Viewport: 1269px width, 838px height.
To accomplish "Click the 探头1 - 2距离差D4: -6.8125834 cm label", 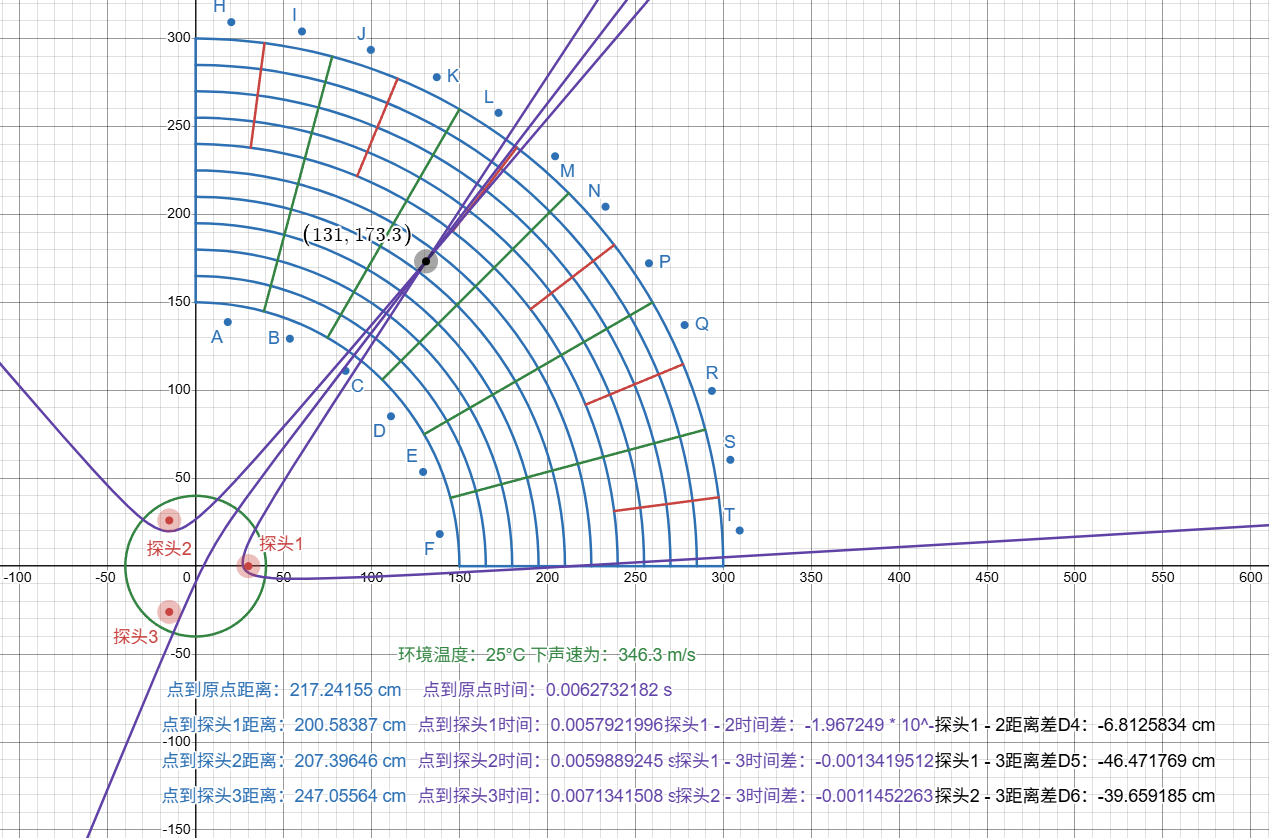I will pos(1075,725).
